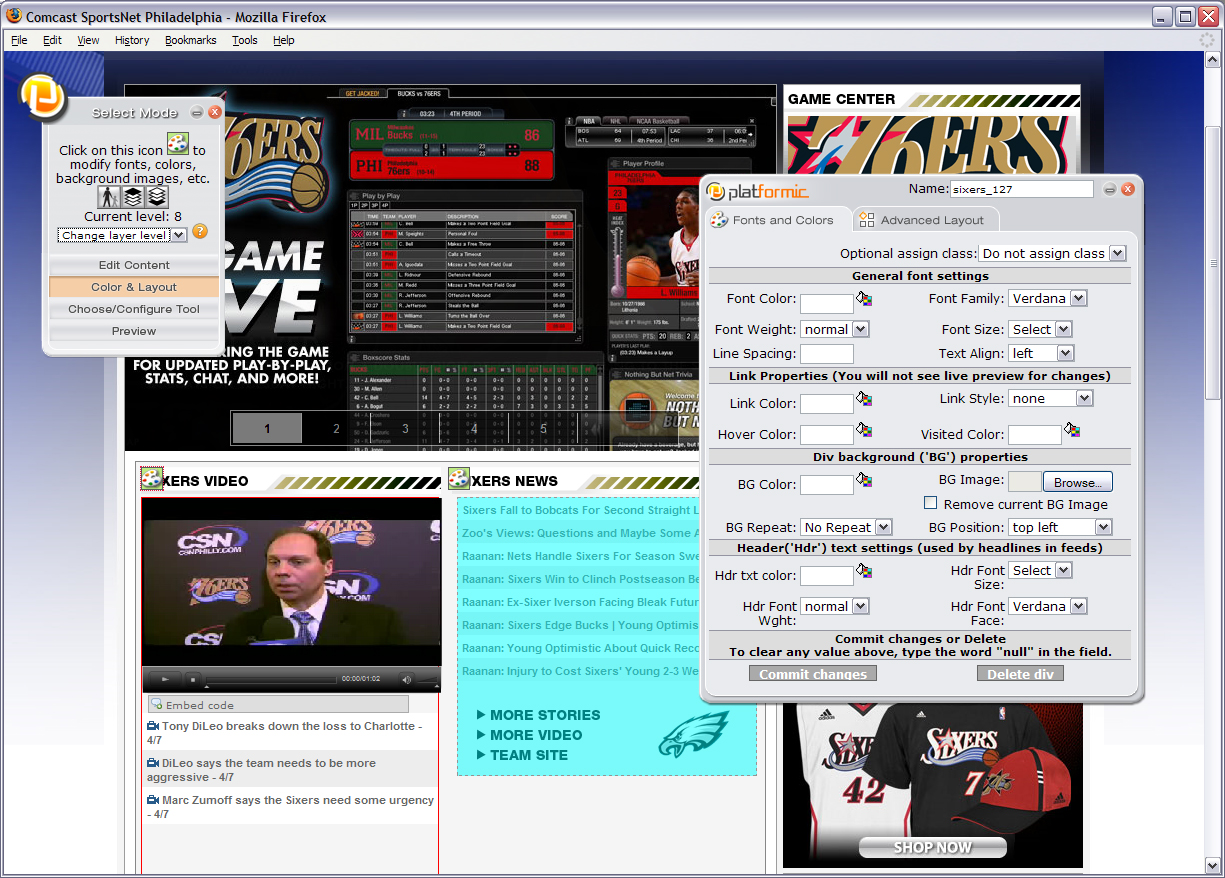Minimize the Platformic properties panel

point(1110,189)
